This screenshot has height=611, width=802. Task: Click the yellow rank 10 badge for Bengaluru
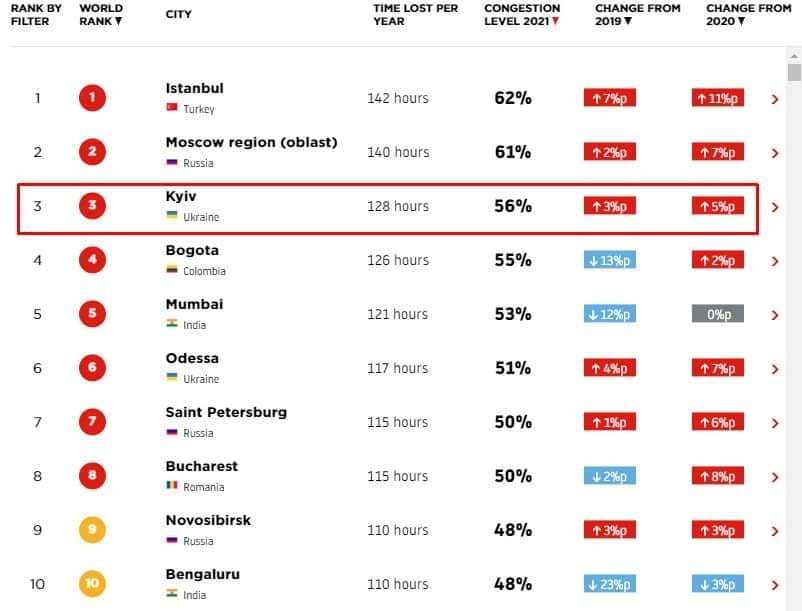coord(92,583)
